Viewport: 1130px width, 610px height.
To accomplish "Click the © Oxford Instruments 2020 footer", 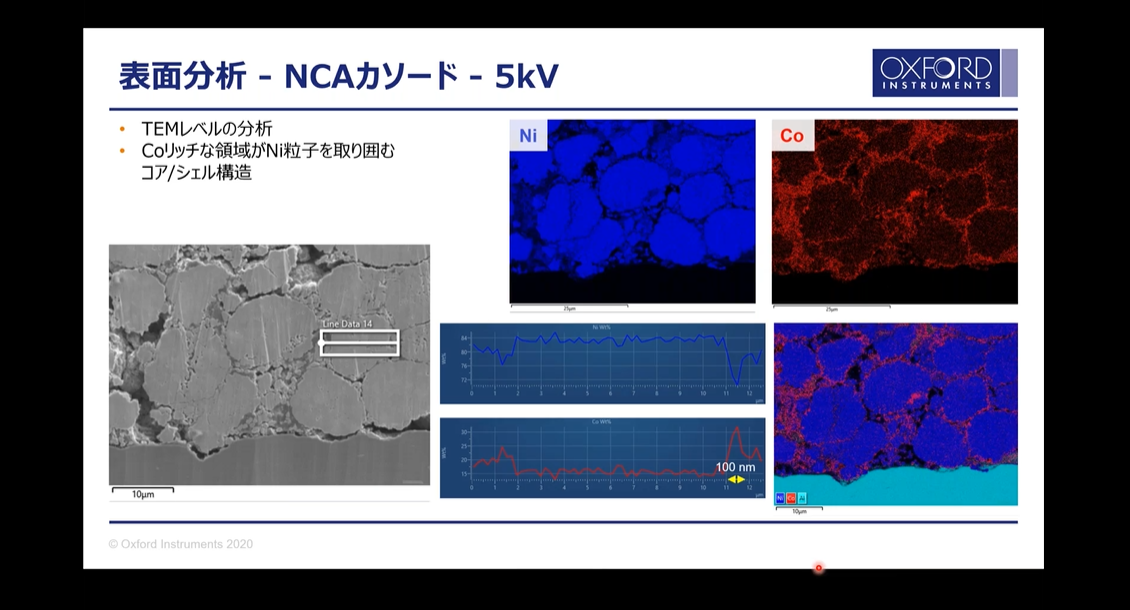I will pyautogui.click(x=181, y=544).
